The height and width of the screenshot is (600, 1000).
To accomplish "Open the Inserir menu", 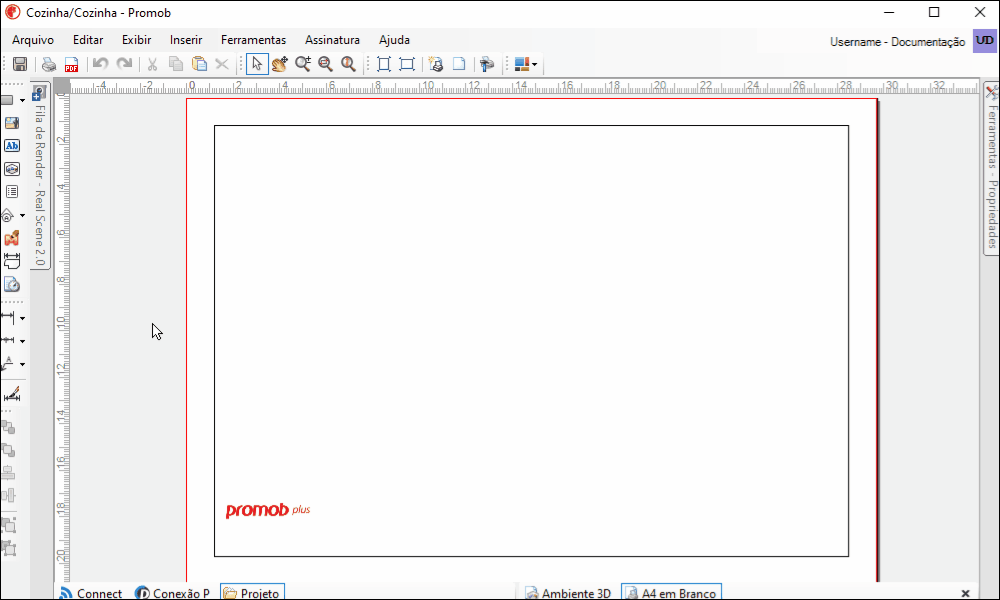I will coord(186,40).
